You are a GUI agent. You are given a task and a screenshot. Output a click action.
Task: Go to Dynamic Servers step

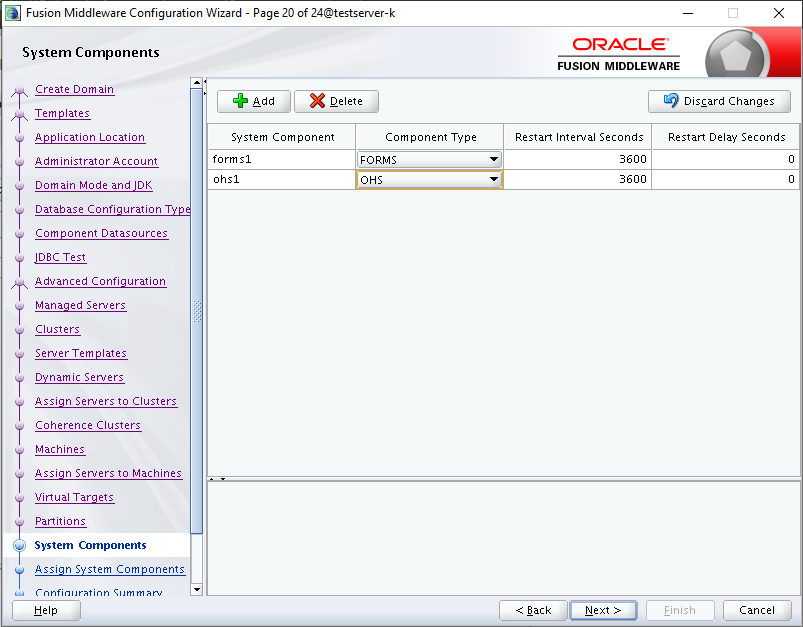(x=79, y=378)
